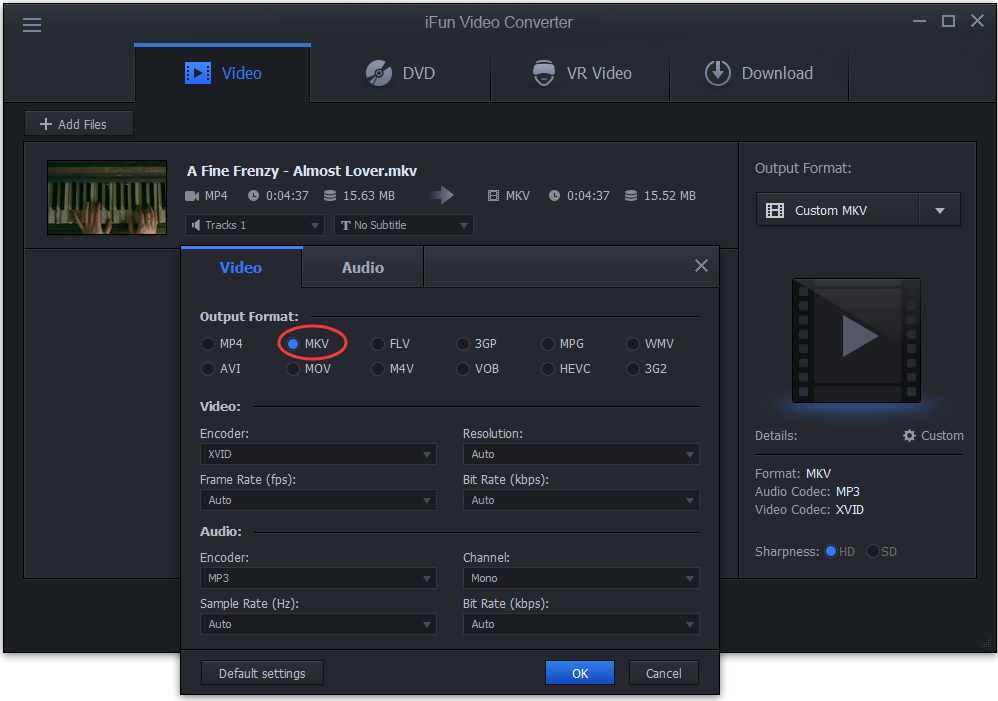The height and width of the screenshot is (701, 998).
Task: Open Custom details settings link
Action: coord(933,435)
